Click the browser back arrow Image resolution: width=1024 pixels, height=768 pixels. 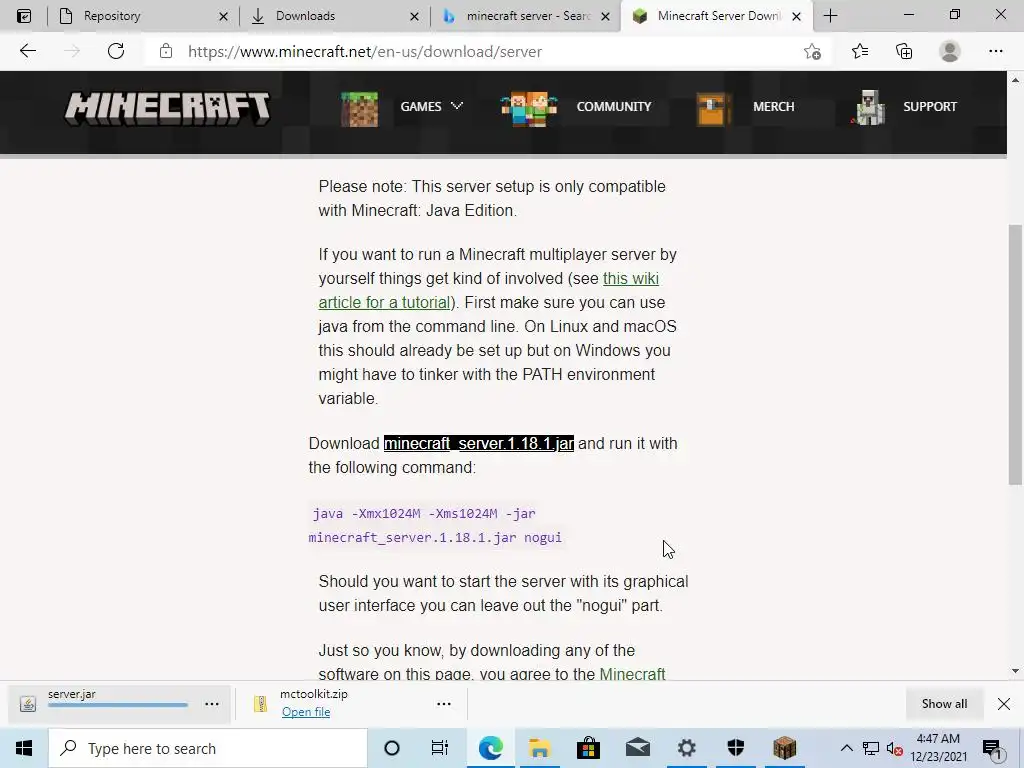(27, 51)
